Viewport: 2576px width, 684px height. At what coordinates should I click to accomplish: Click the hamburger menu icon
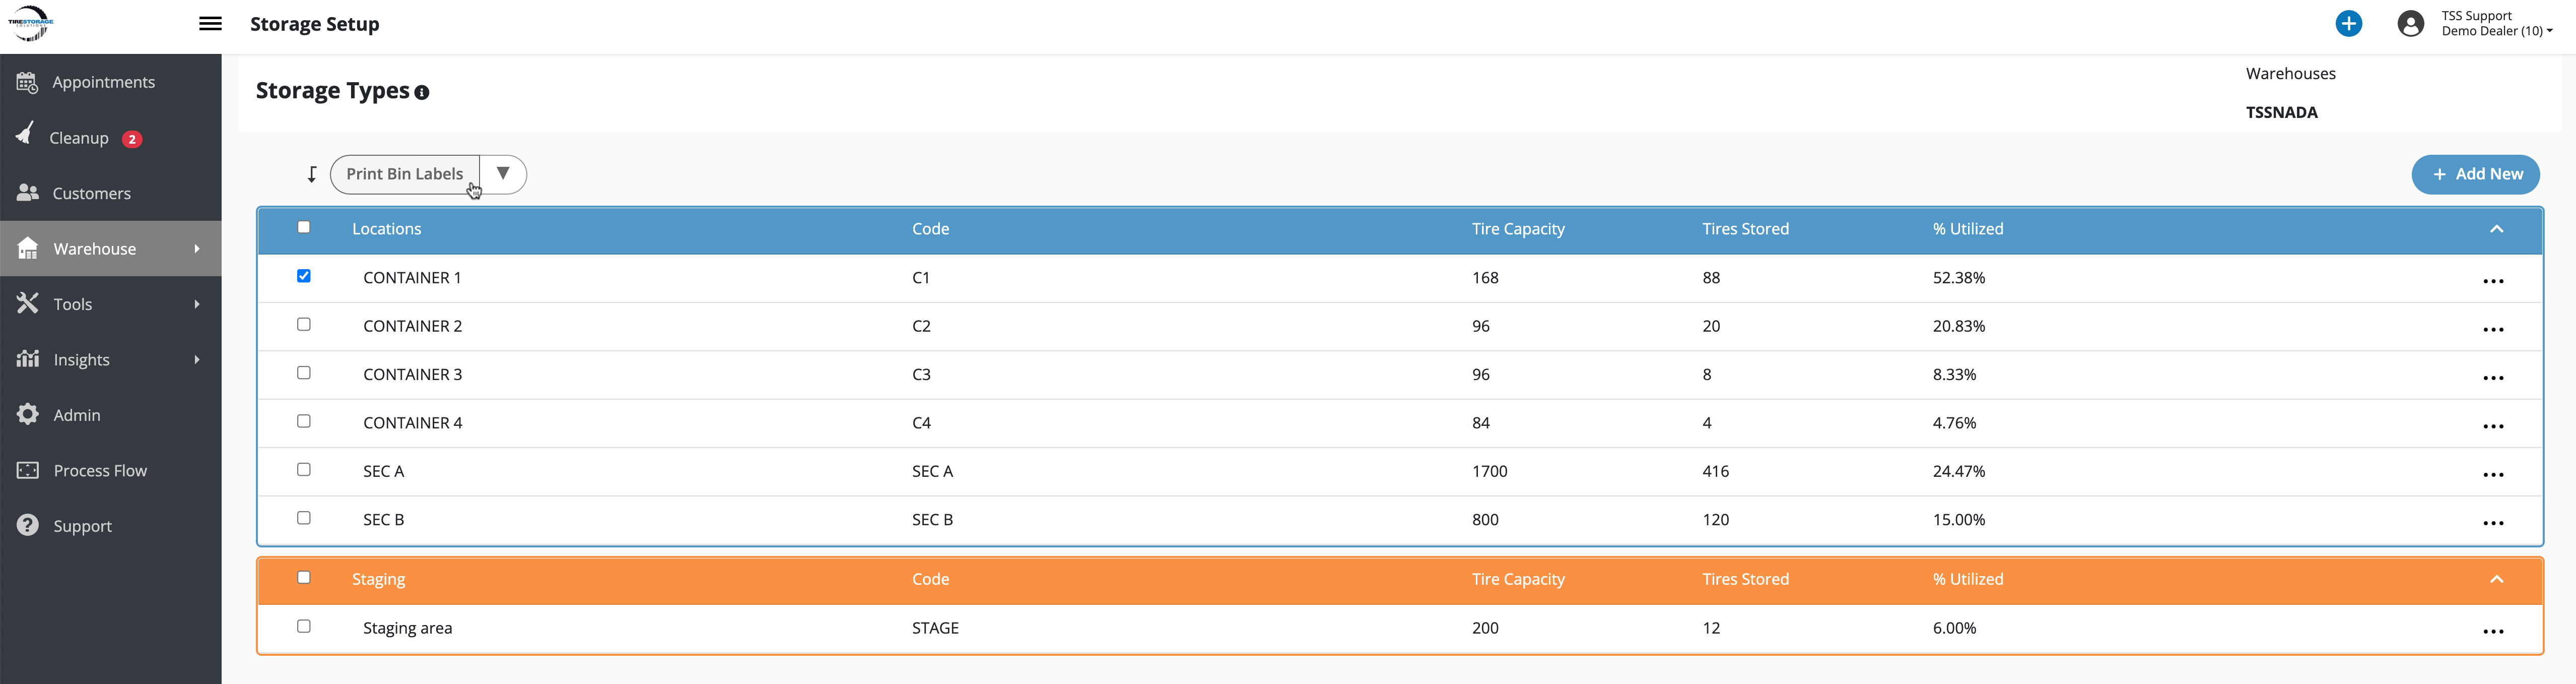click(x=210, y=24)
